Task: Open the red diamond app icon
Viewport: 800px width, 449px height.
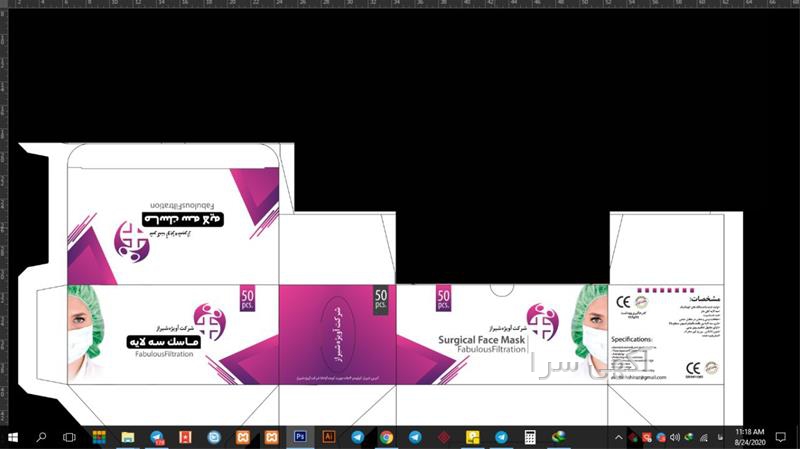Action: click(444, 437)
